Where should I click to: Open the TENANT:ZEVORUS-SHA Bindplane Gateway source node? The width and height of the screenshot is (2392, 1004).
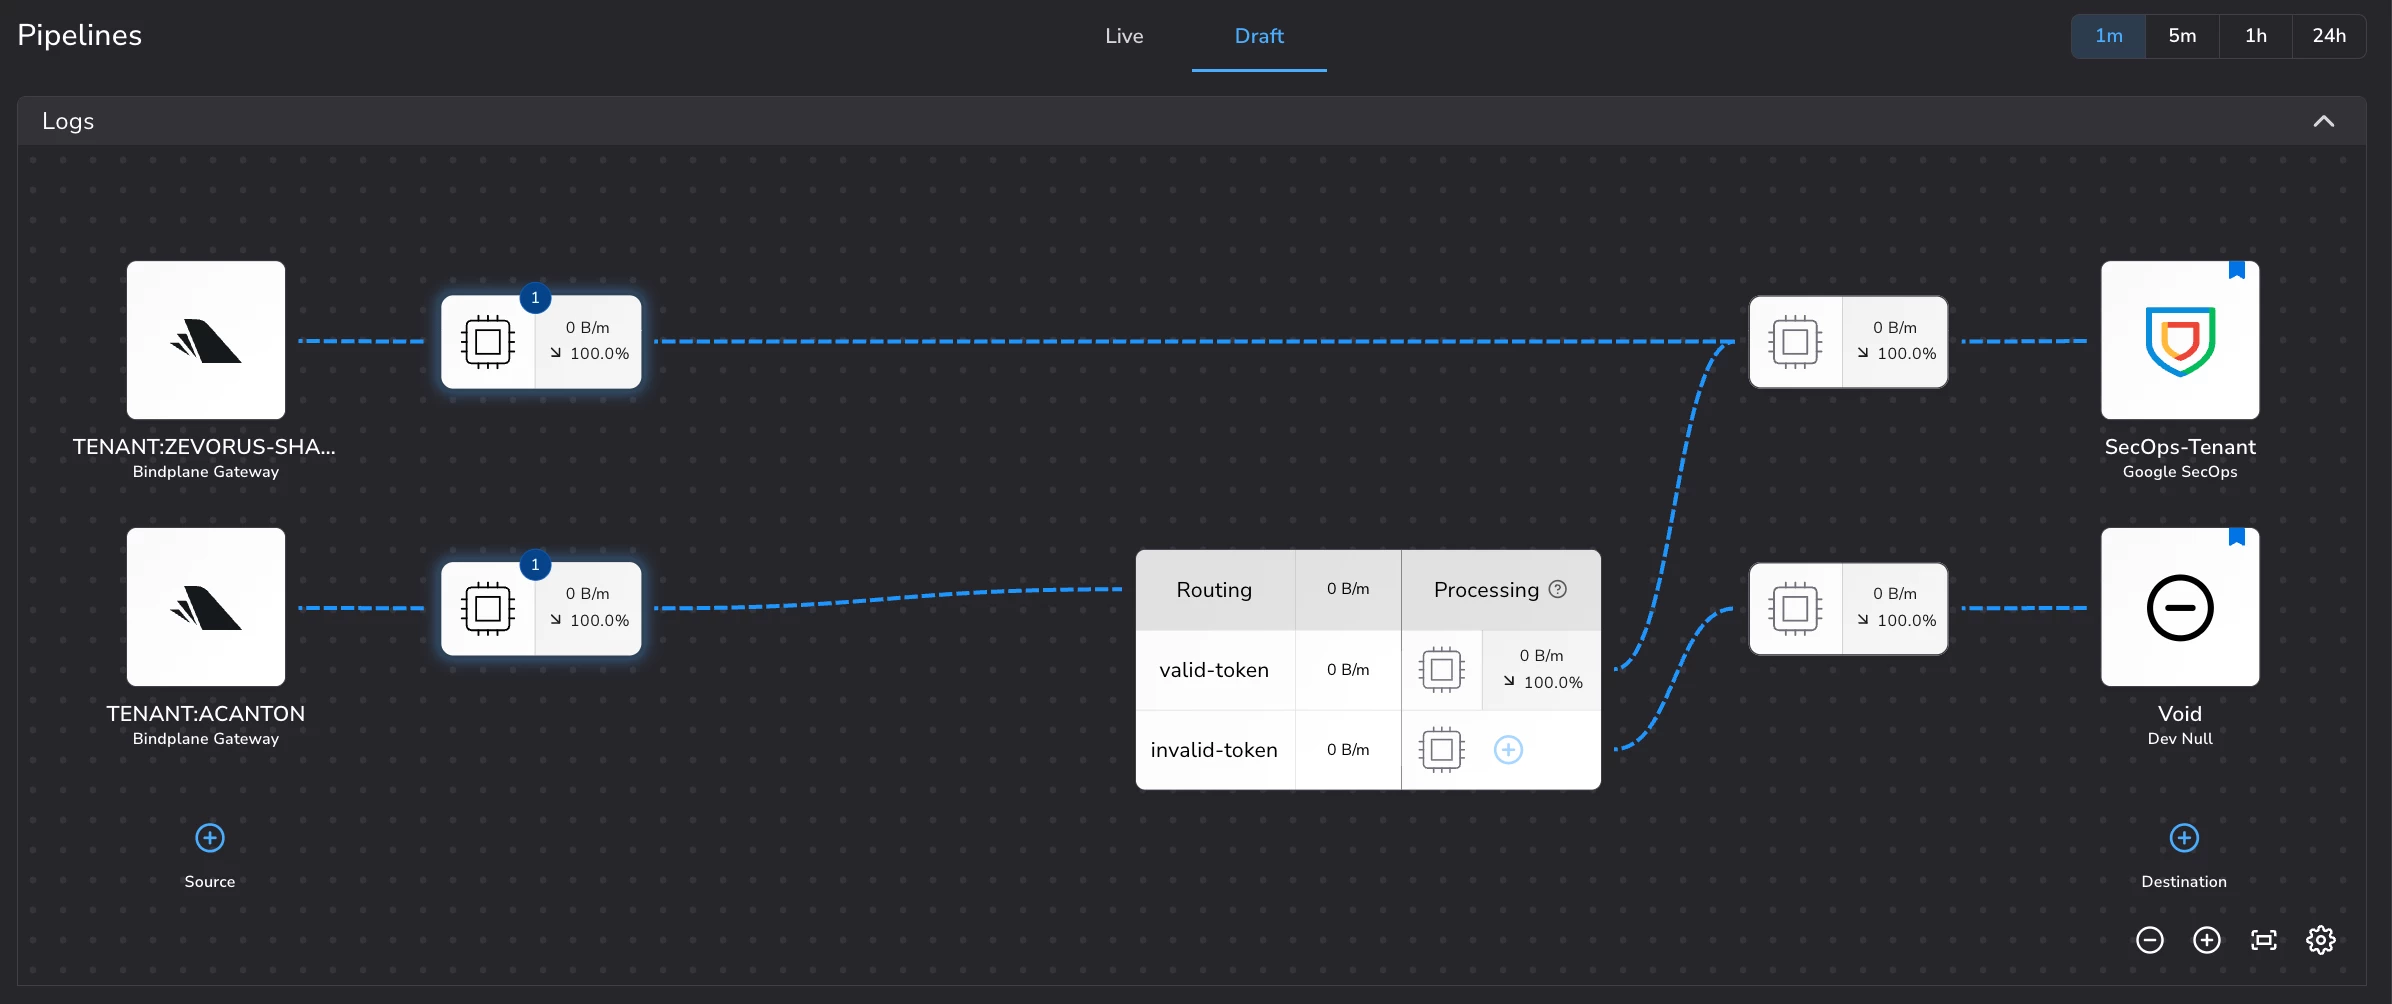click(x=206, y=340)
